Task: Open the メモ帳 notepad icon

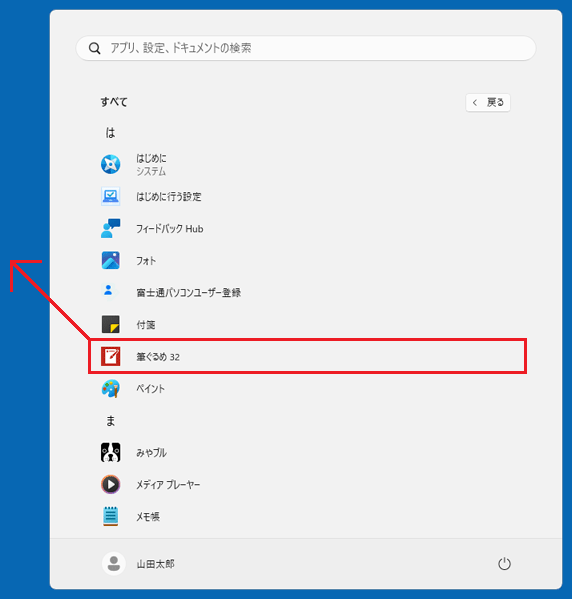Action: pos(110,516)
